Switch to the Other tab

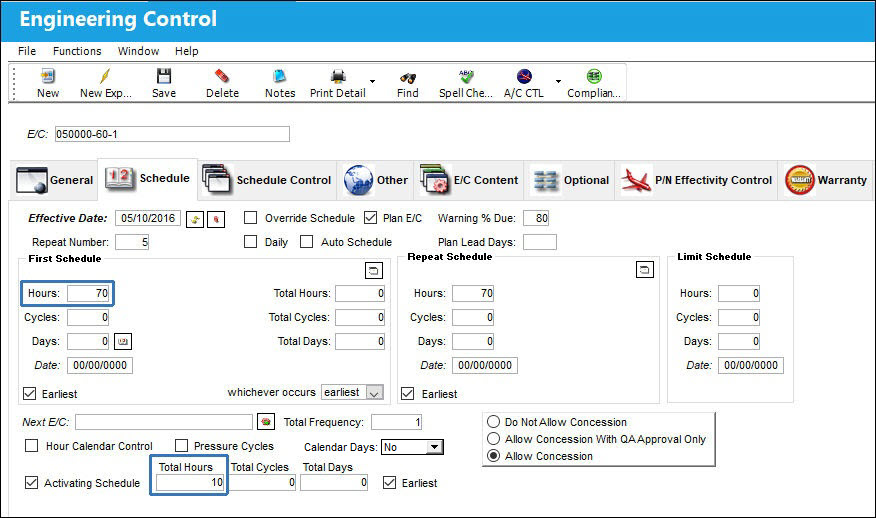point(375,180)
